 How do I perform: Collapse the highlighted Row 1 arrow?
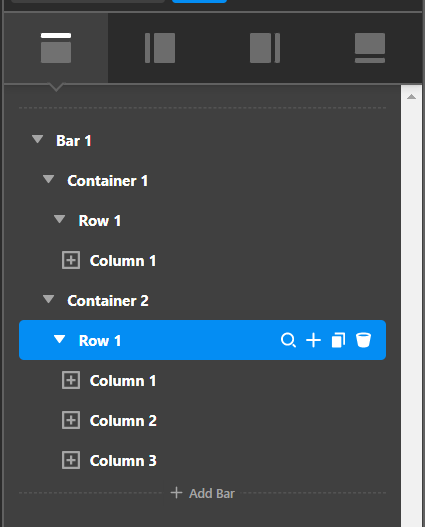click(x=59, y=339)
